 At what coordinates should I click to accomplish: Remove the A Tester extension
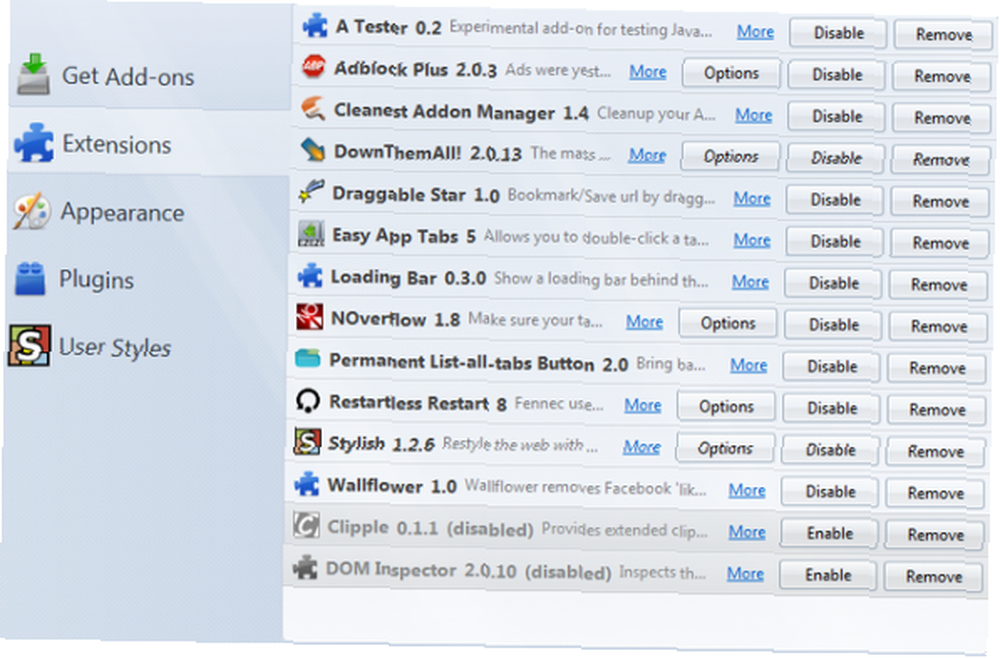pyautogui.click(x=944, y=34)
